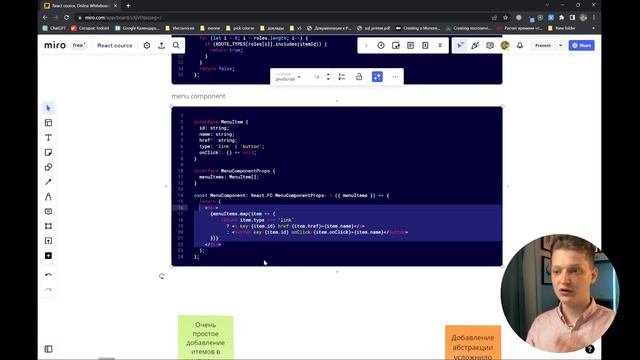
Task: Expand the collapsed top toolbar arrow
Action: click(366, 45)
